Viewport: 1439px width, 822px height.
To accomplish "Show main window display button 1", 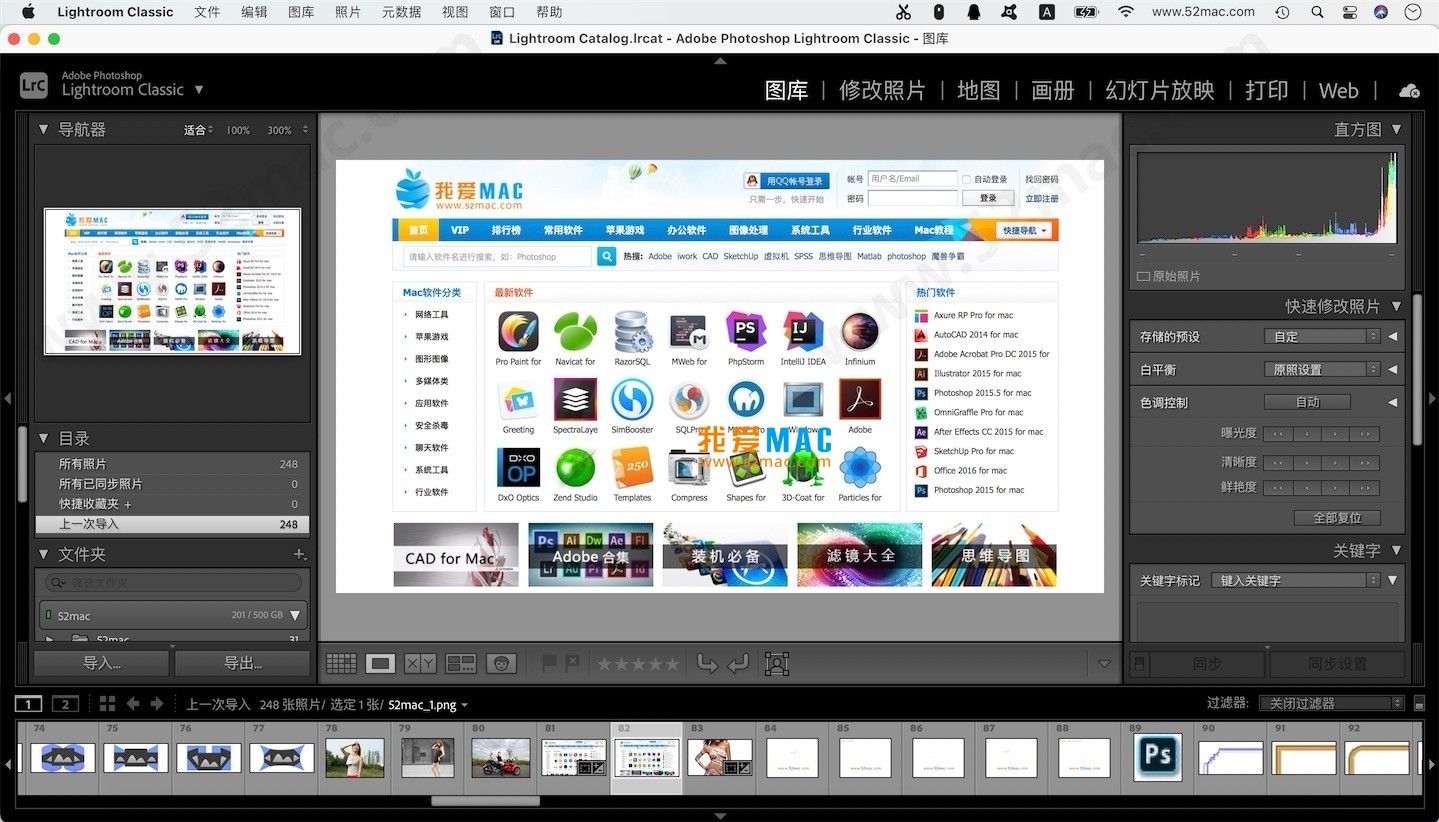I will point(29,704).
